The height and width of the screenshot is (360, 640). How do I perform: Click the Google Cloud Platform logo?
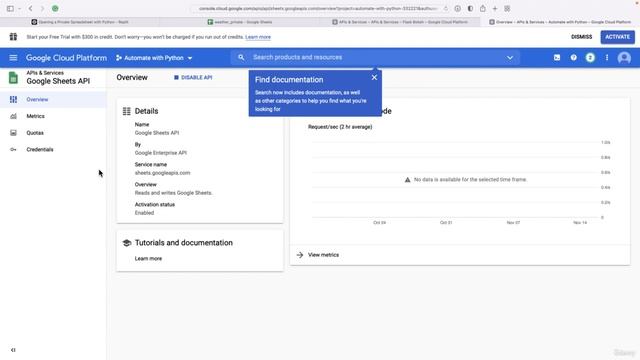point(66,58)
